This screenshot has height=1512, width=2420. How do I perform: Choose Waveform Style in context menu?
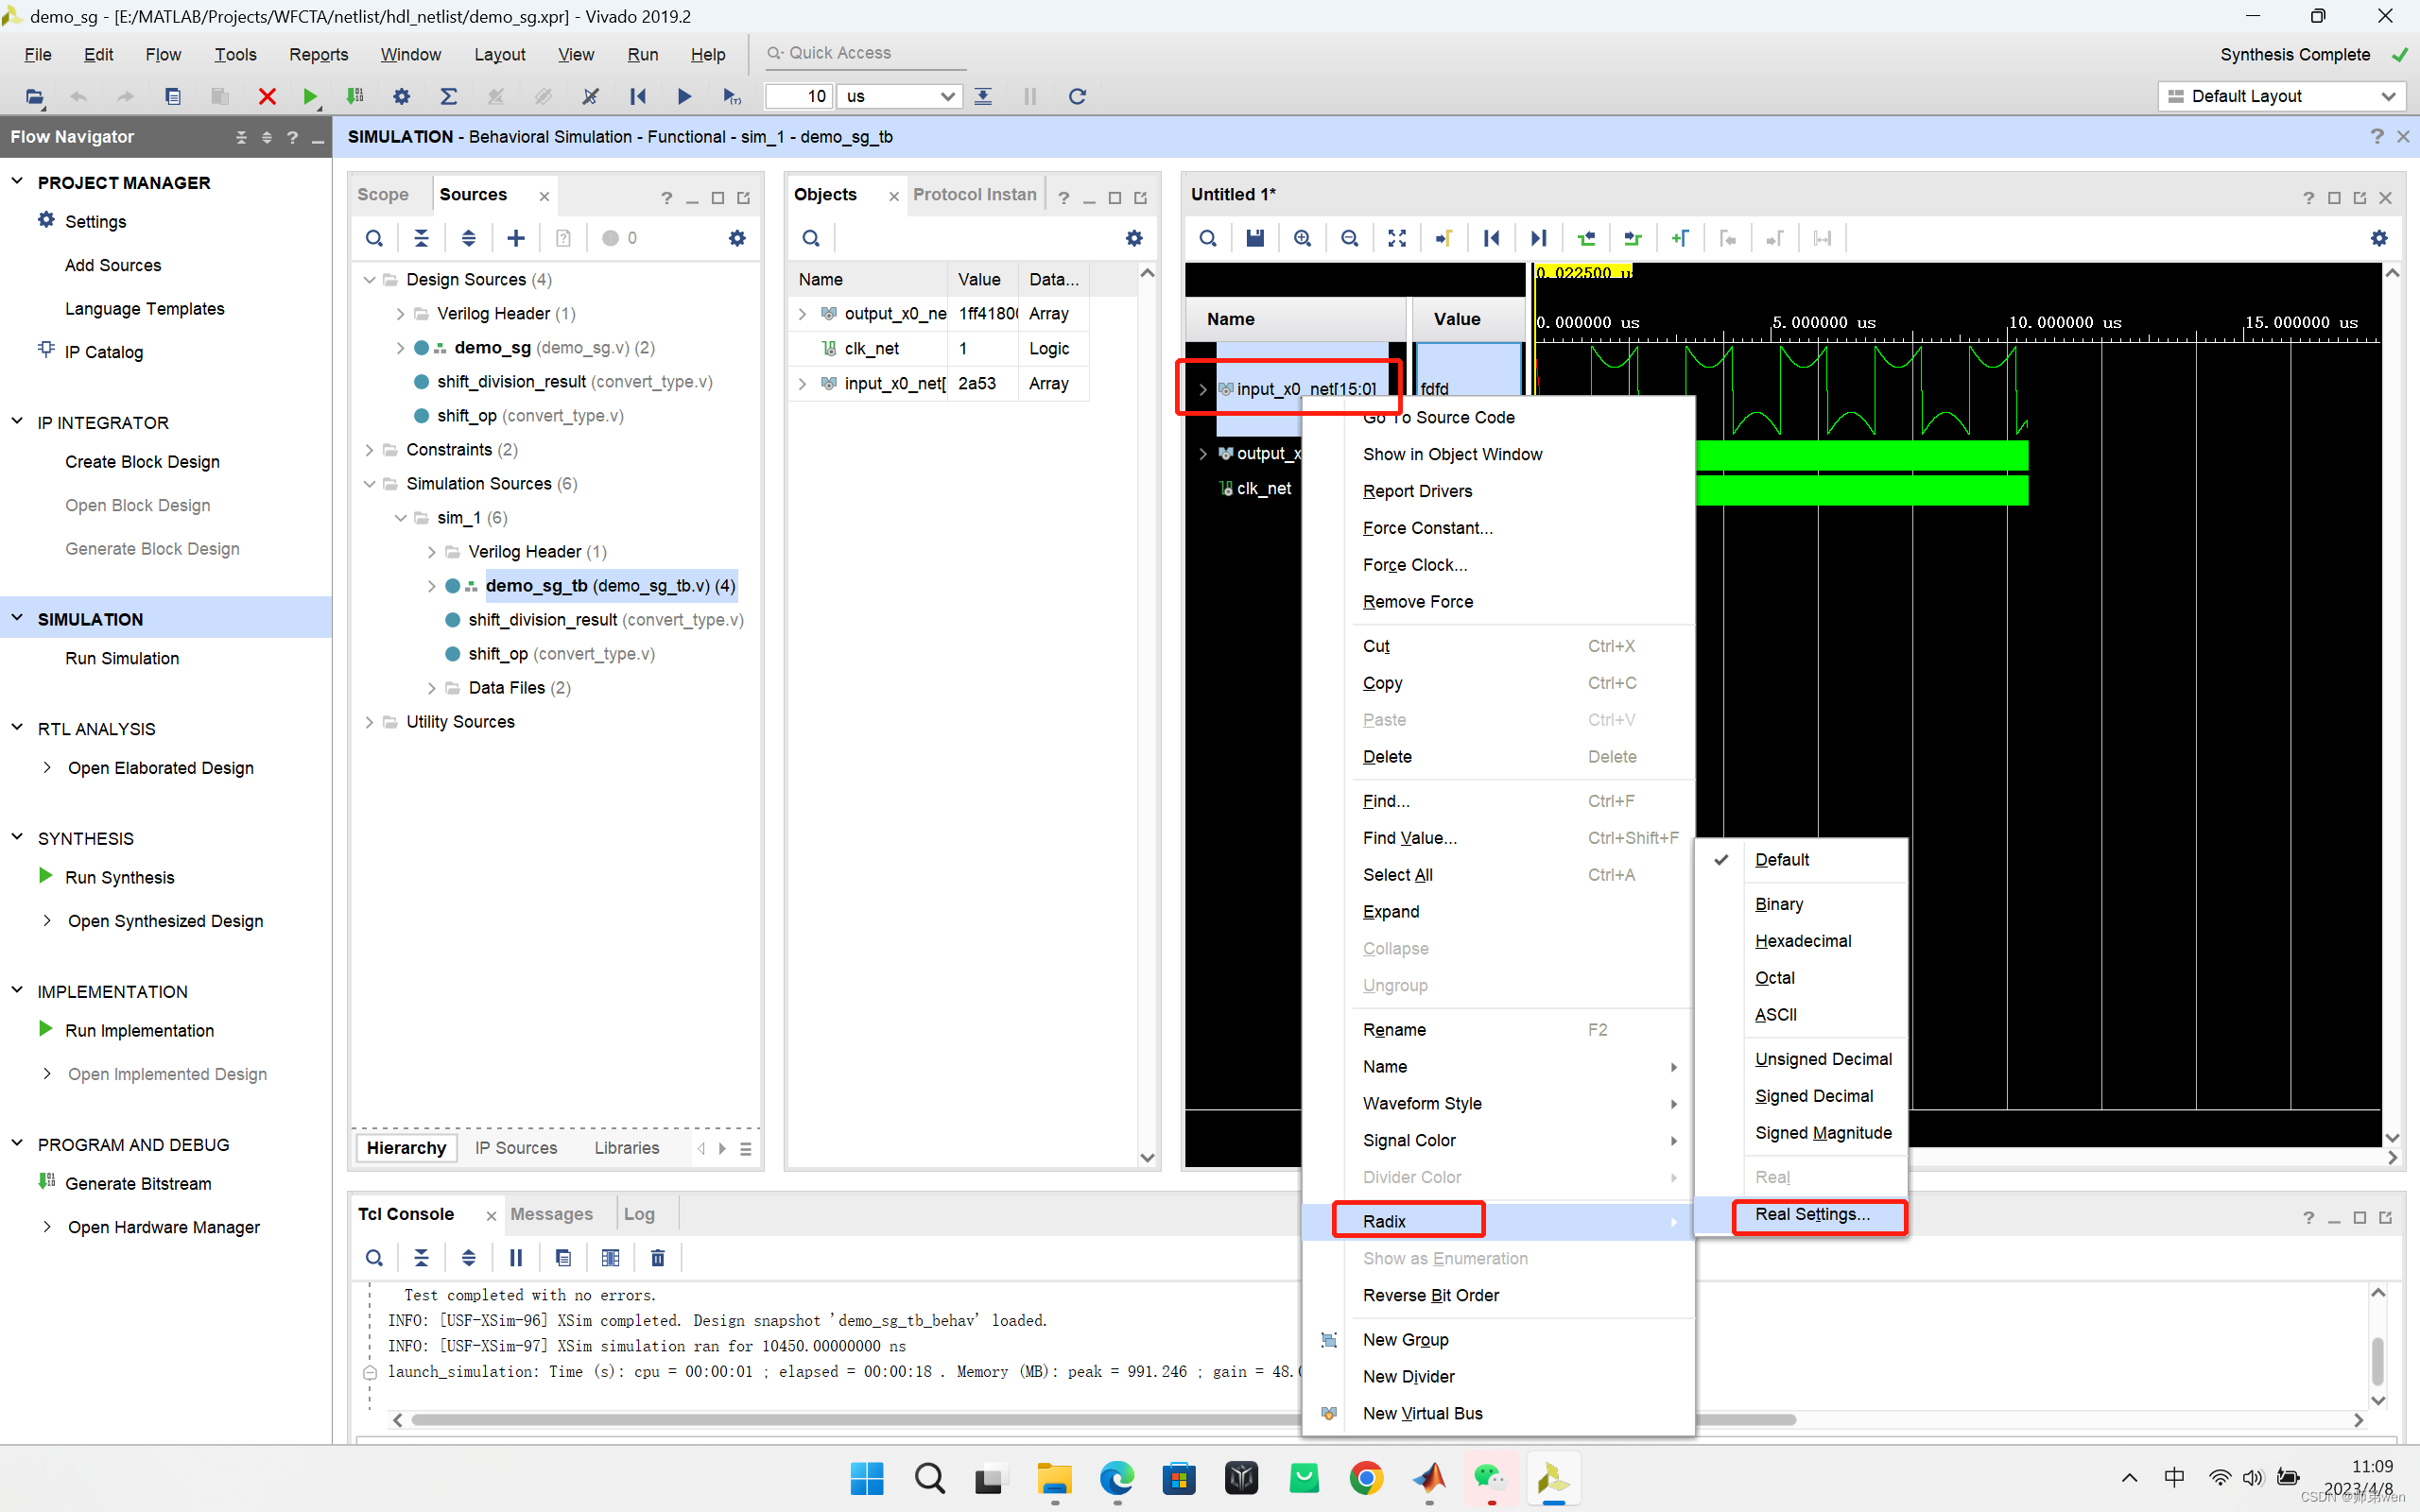(x=1422, y=1104)
